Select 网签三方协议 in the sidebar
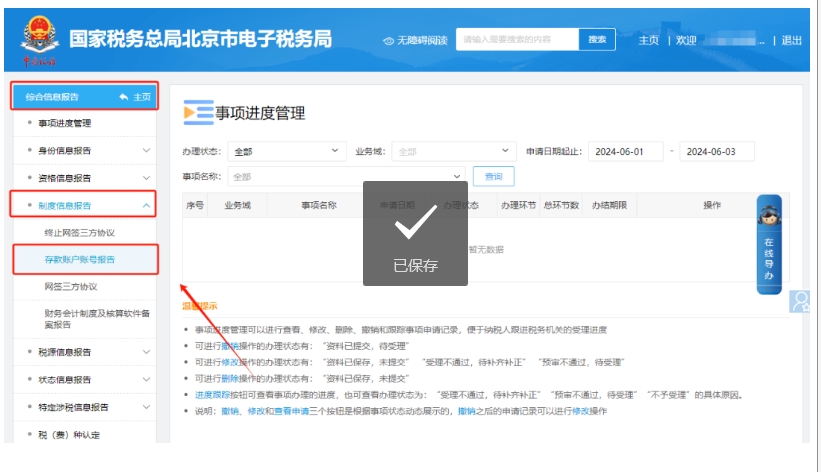821x472 pixels. pyautogui.click(x=71, y=286)
